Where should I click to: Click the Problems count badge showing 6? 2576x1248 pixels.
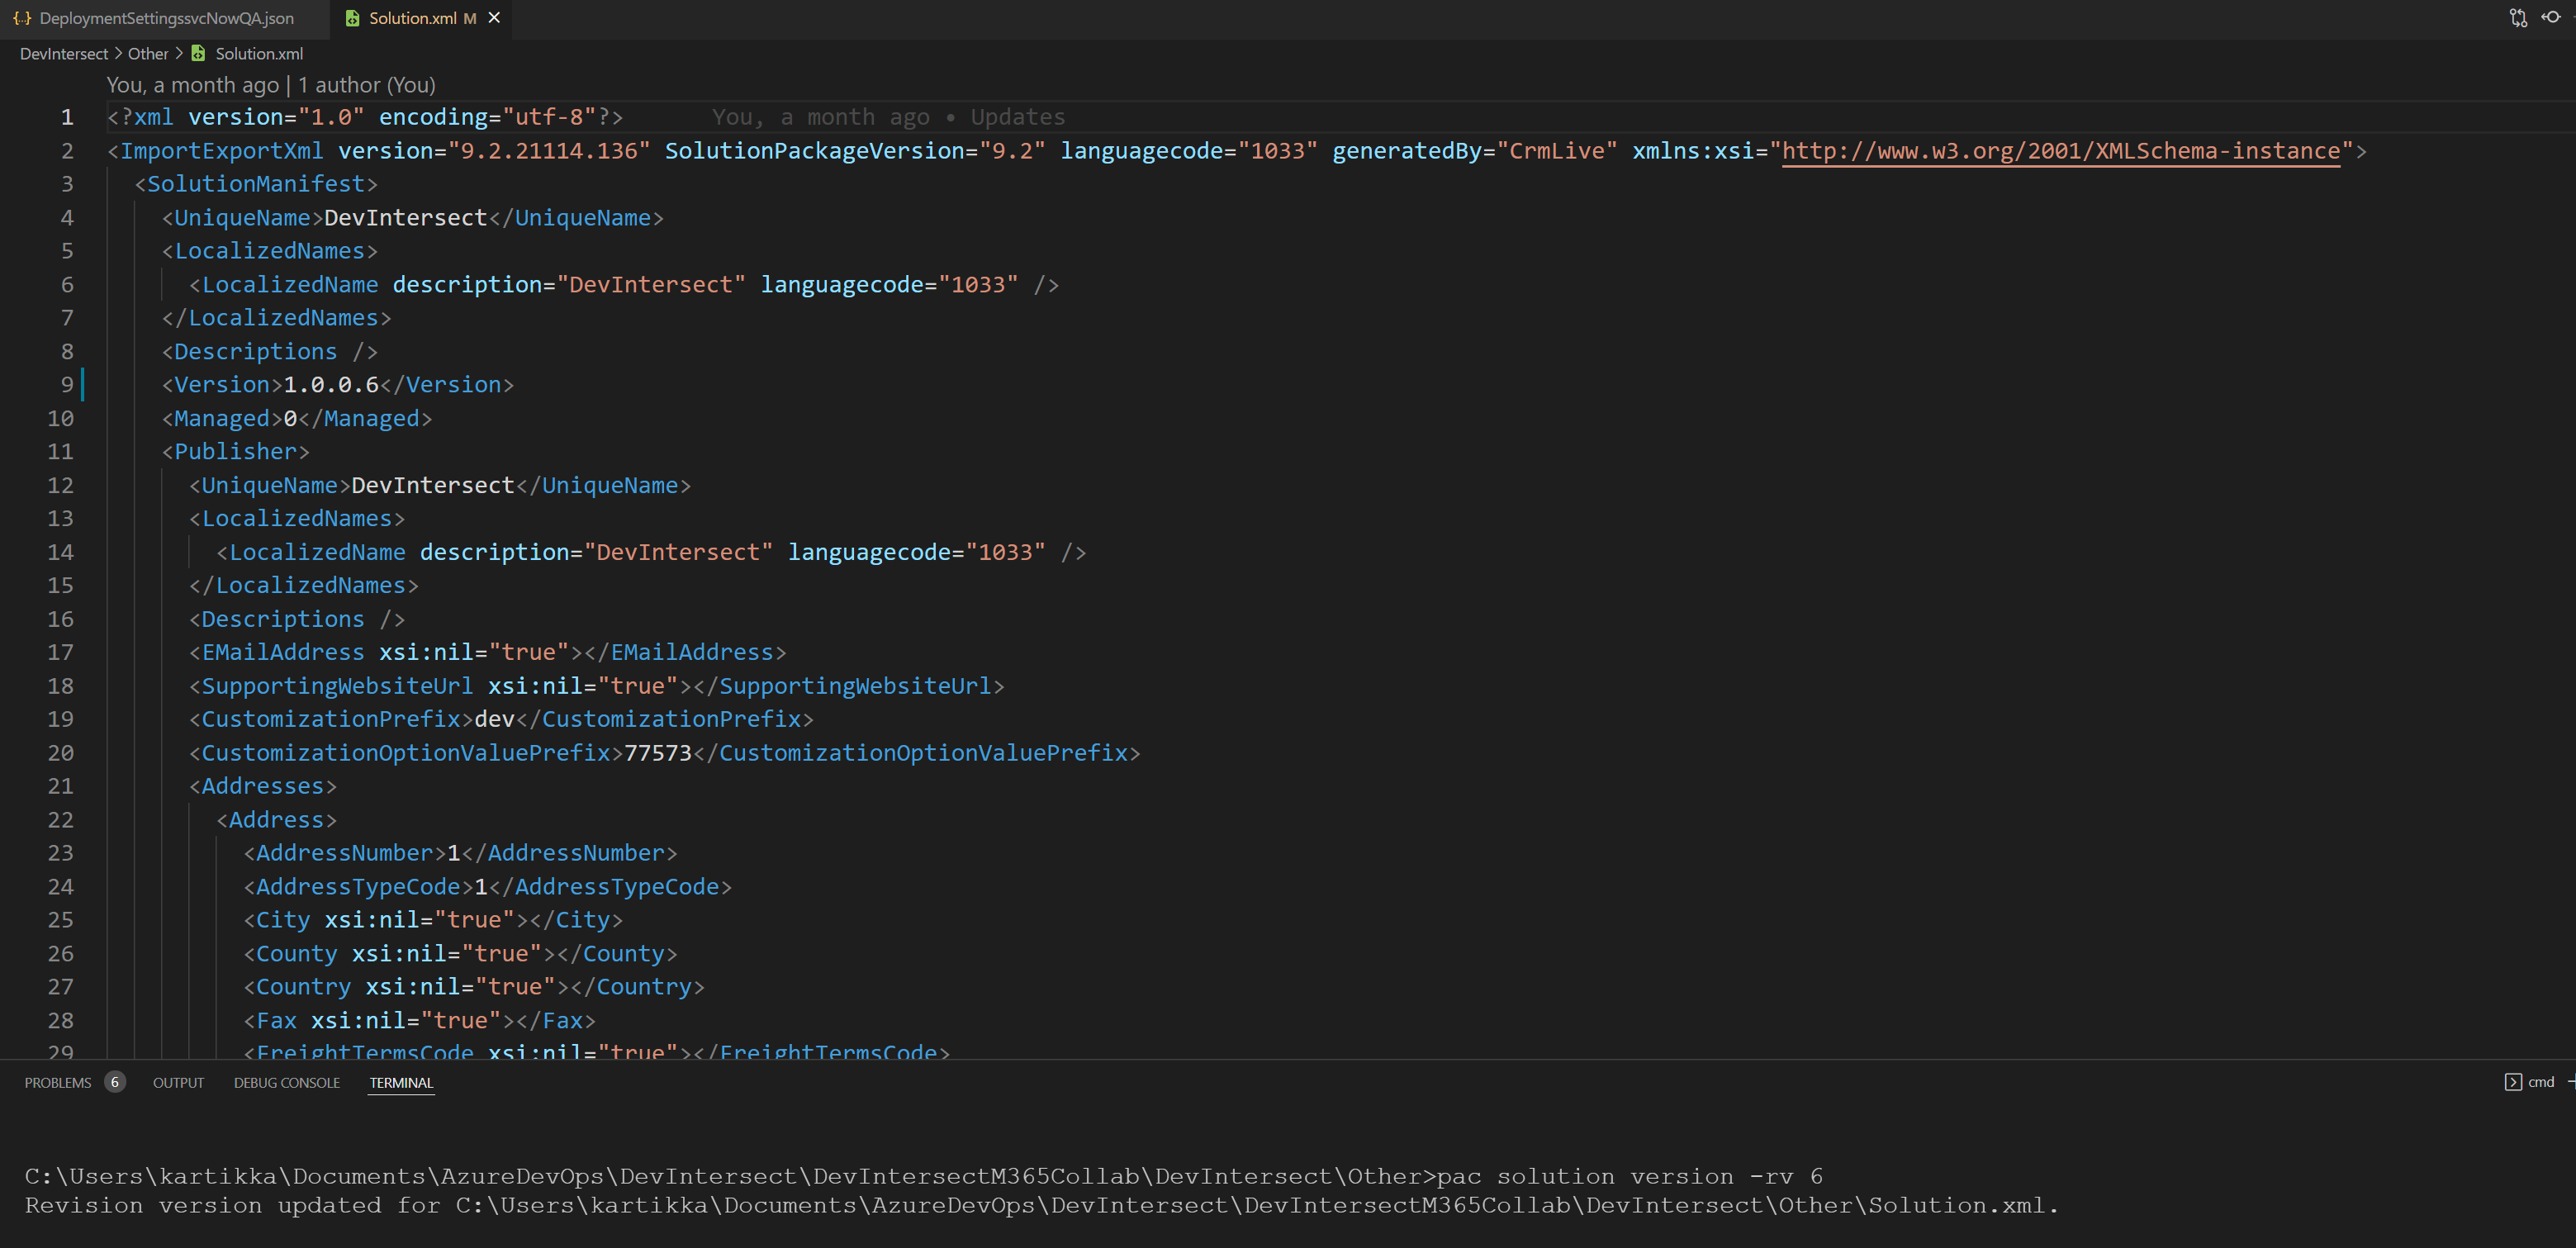point(114,1082)
